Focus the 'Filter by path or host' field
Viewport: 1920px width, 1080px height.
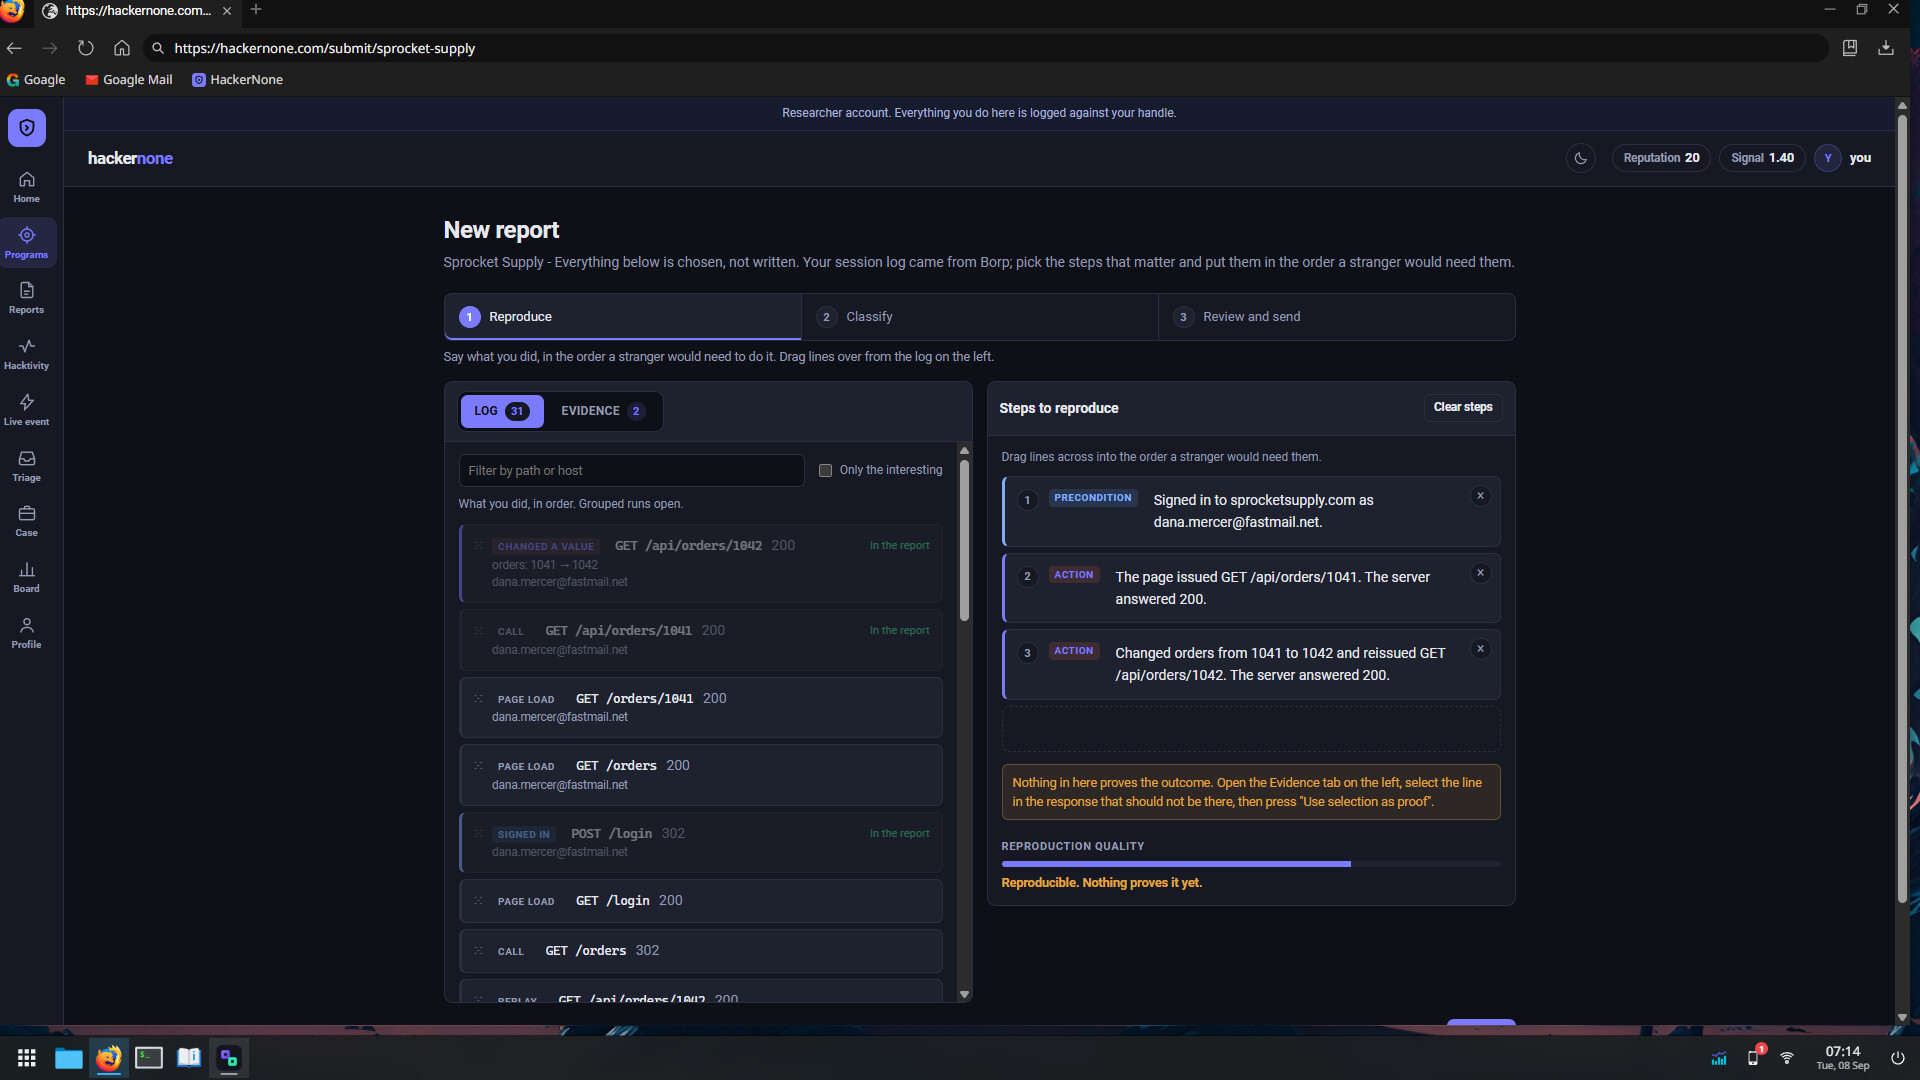click(x=631, y=470)
